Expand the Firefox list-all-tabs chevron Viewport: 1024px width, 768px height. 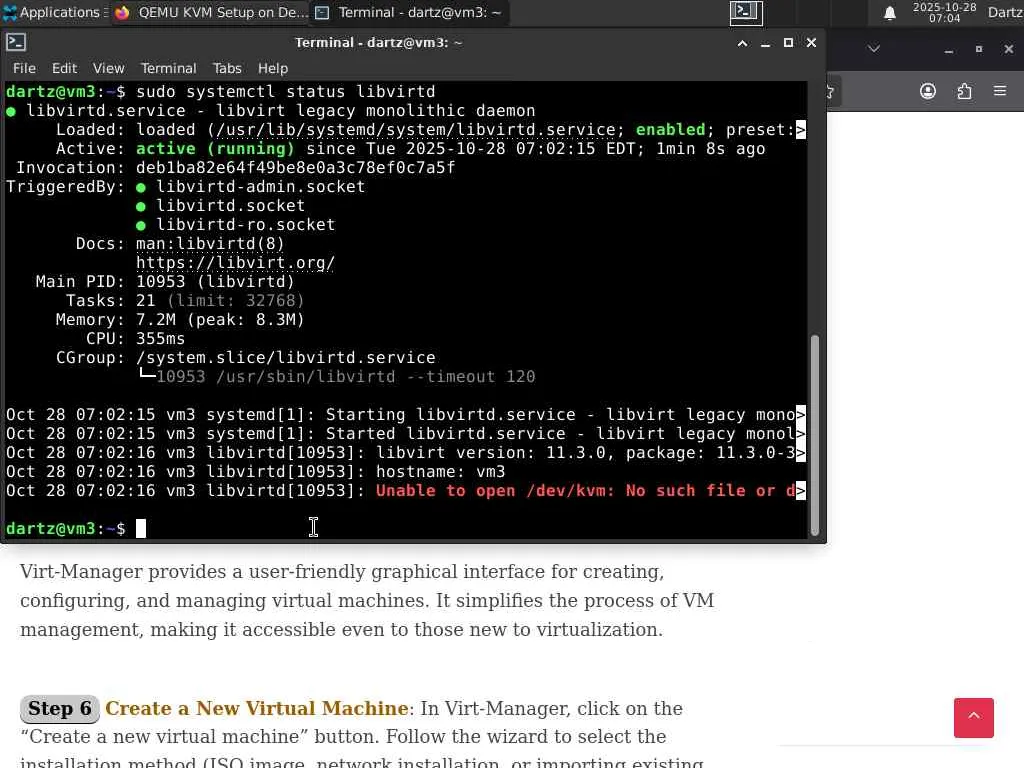(x=874, y=49)
